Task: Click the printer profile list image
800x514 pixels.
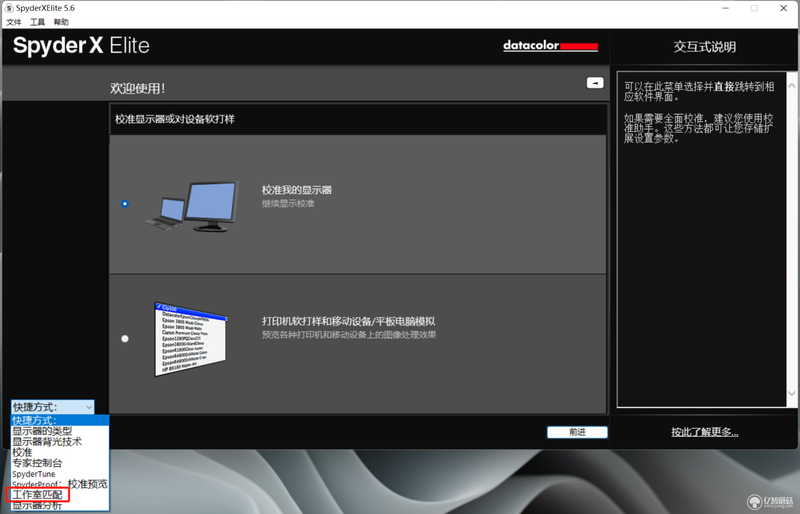Action: (191, 339)
